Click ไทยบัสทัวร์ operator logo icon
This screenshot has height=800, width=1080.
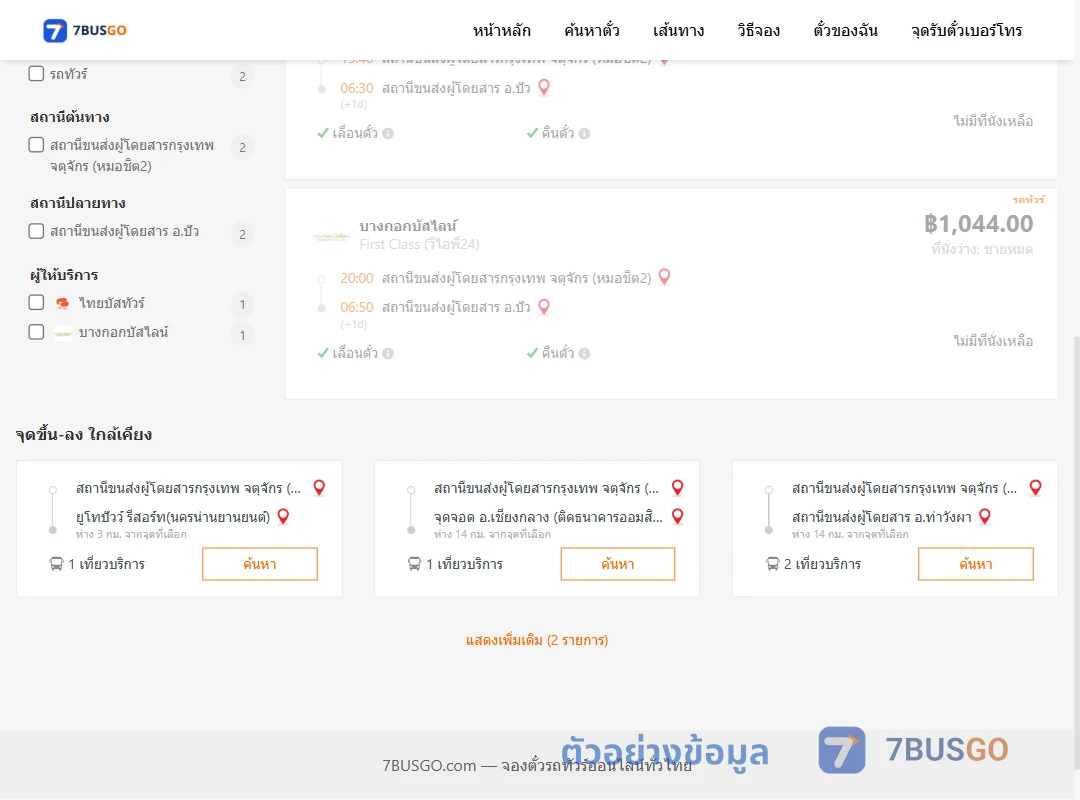(x=63, y=303)
